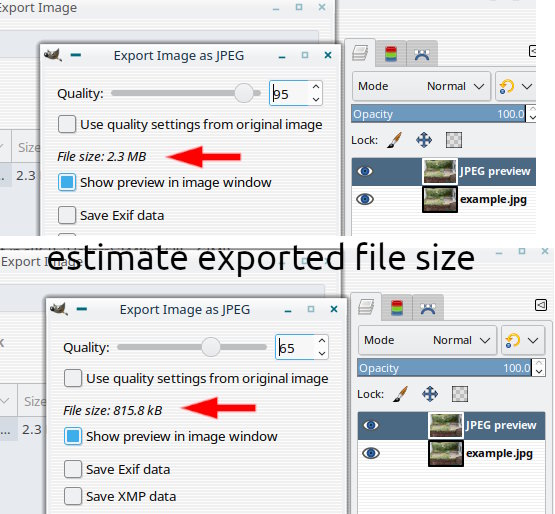Check Save XMP data option
This screenshot has height=514, width=555.
pyautogui.click(x=73, y=496)
